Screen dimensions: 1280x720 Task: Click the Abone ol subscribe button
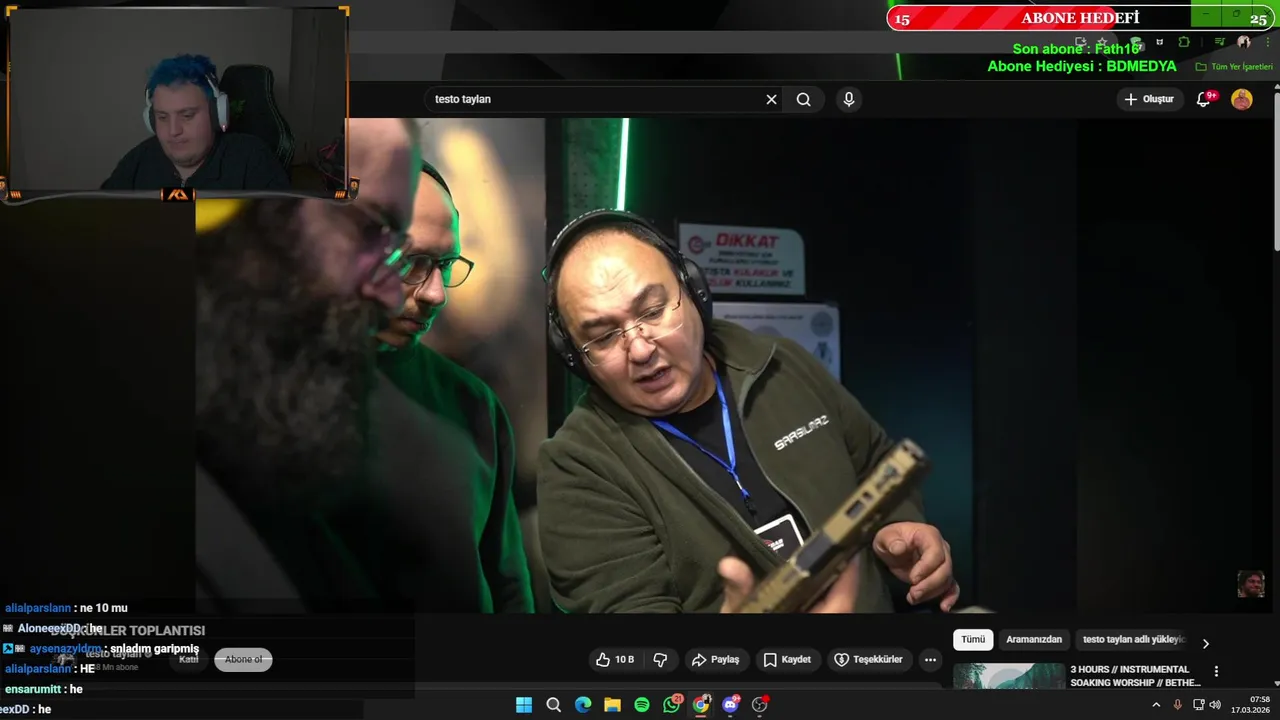coord(243,660)
